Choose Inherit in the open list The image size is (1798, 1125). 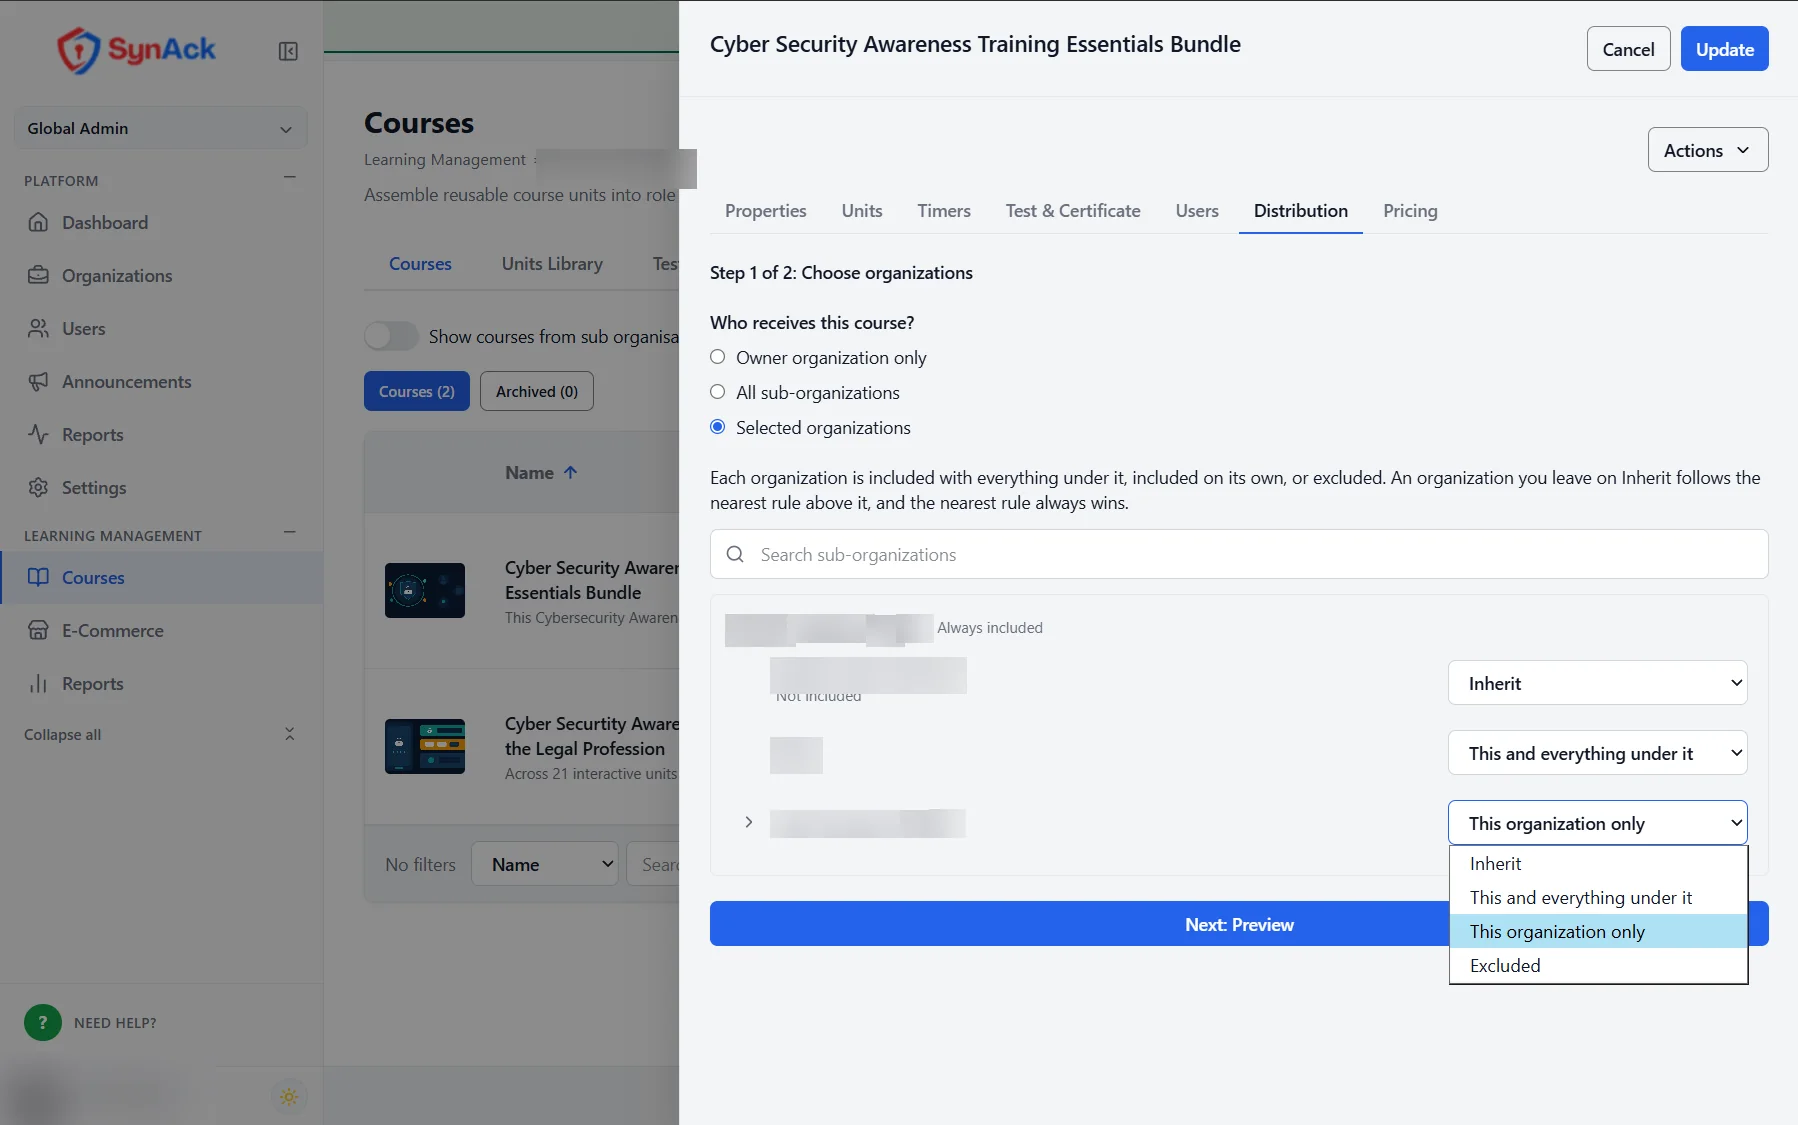click(1598, 864)
